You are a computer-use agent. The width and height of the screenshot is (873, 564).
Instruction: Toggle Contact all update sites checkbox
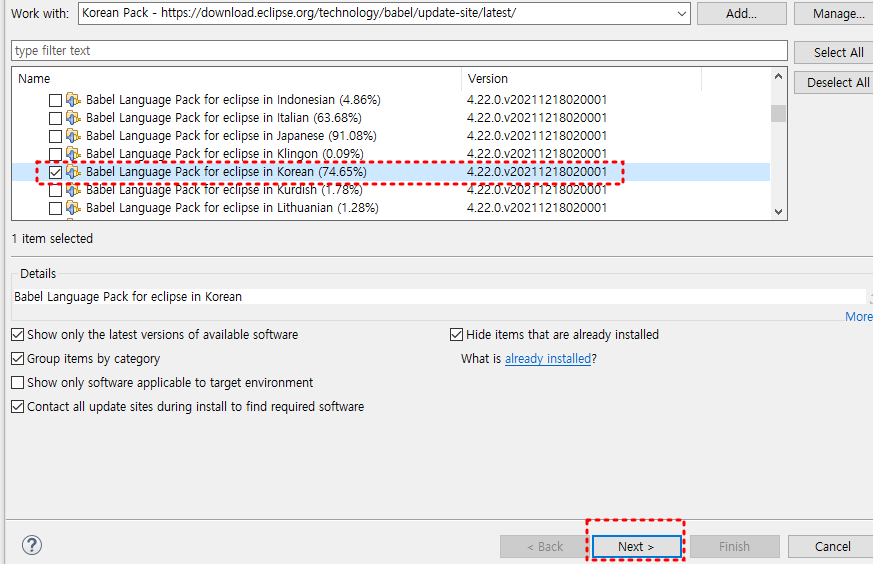[18, 406]
